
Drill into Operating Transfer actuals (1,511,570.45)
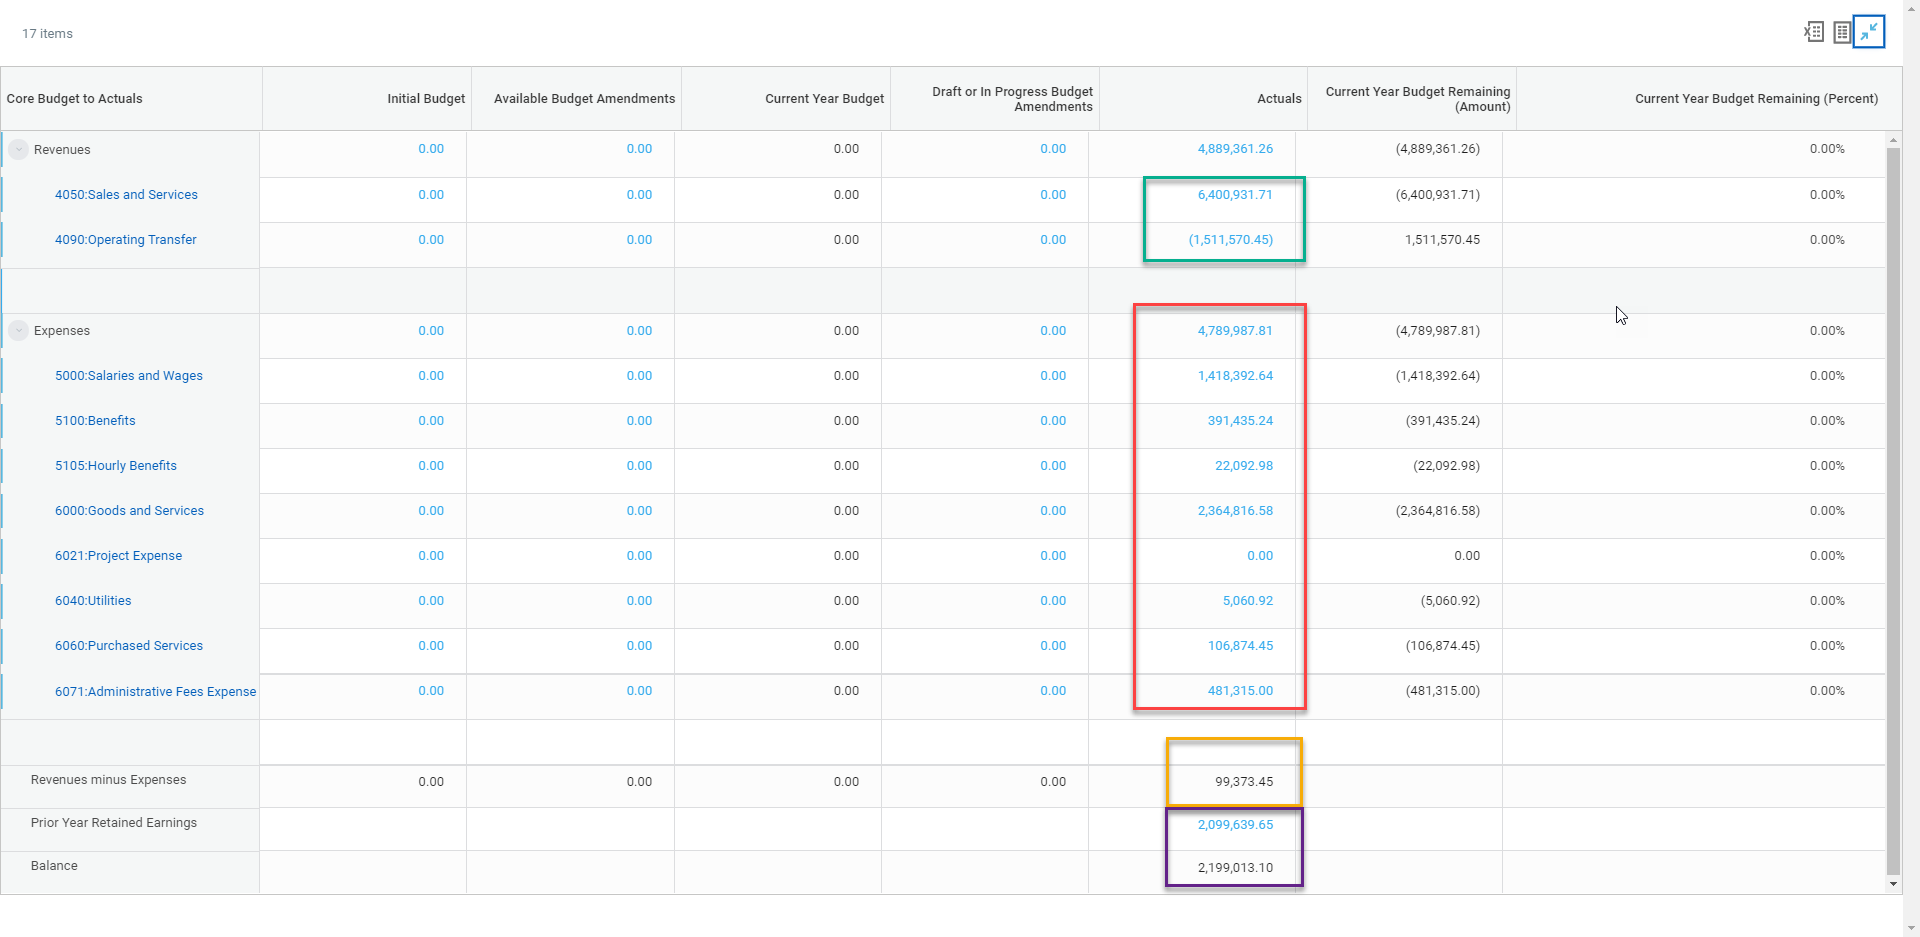(x=1230, y=240)
